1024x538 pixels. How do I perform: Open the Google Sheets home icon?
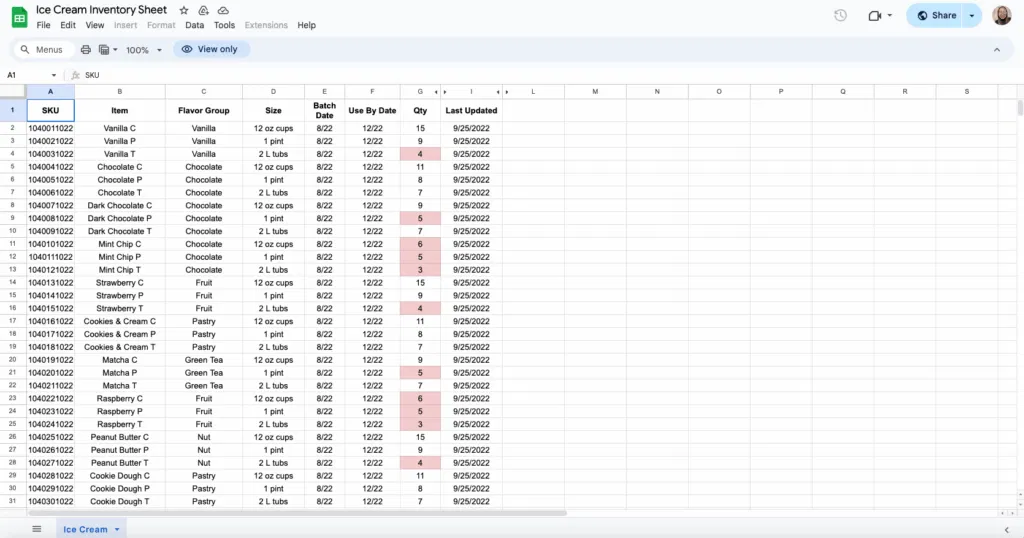(20, 18)
